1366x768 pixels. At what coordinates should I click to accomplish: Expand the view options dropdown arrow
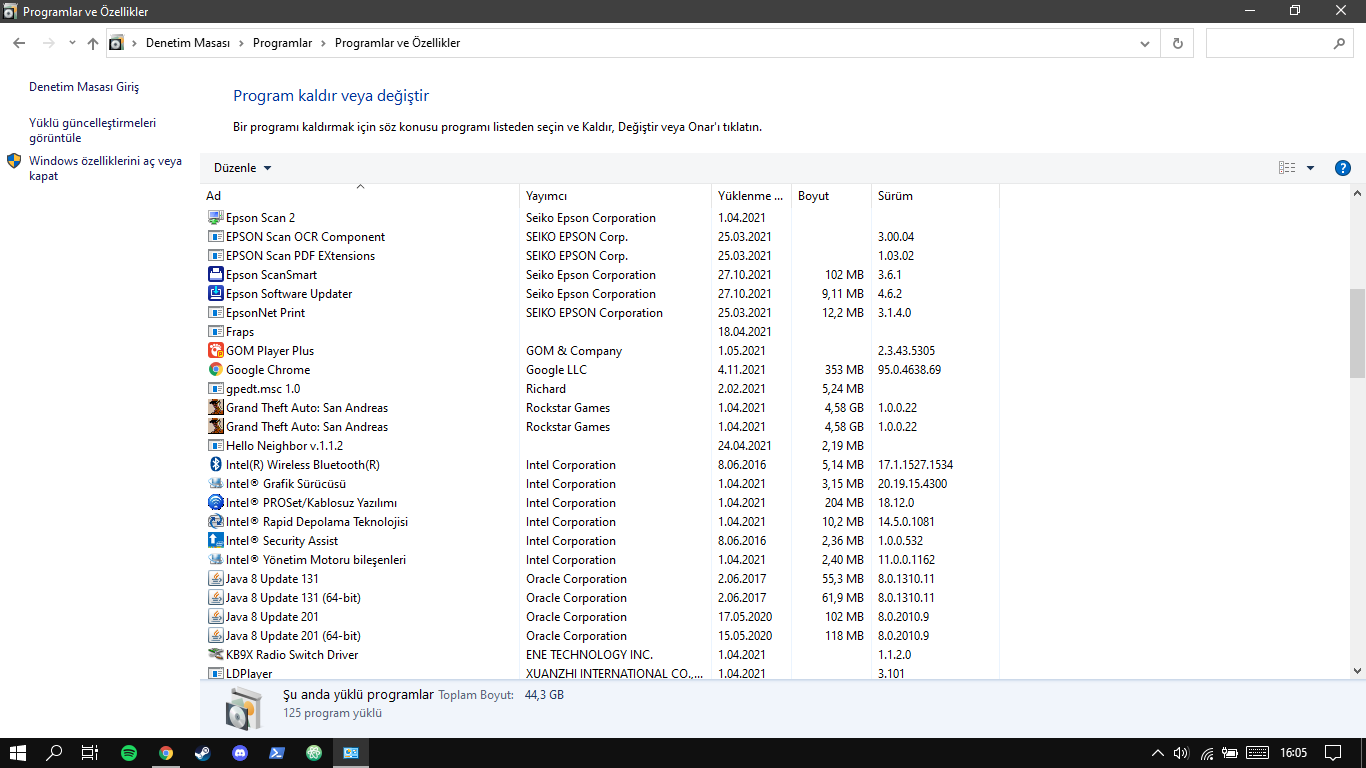pos(1311,168)
